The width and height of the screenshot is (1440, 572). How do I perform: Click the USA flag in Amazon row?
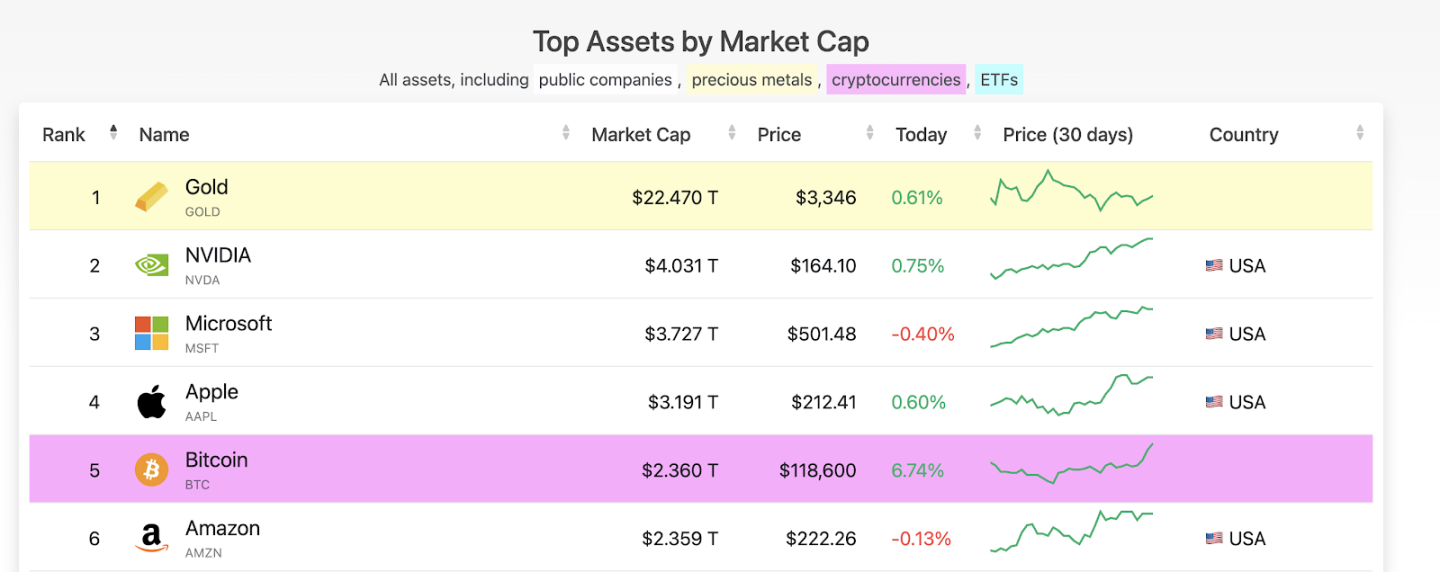click(1214, 539)
